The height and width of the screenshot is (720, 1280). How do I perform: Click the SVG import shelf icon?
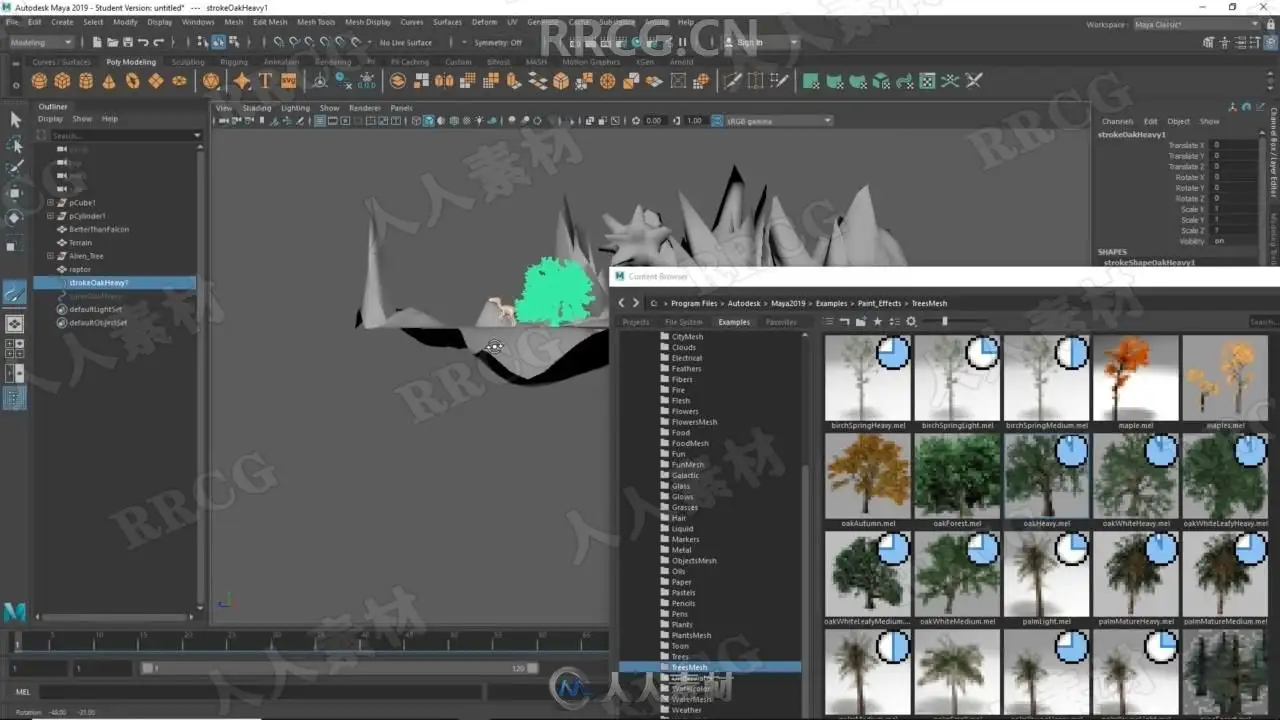click(x=288, y=81)
